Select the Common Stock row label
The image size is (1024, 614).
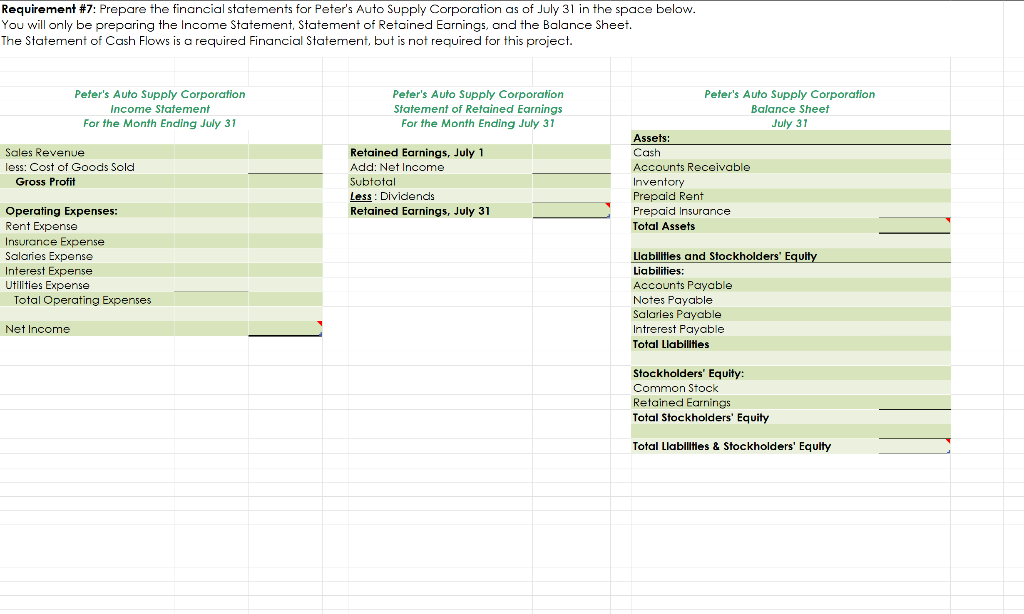pyautogui.click(x=790, y=388)
